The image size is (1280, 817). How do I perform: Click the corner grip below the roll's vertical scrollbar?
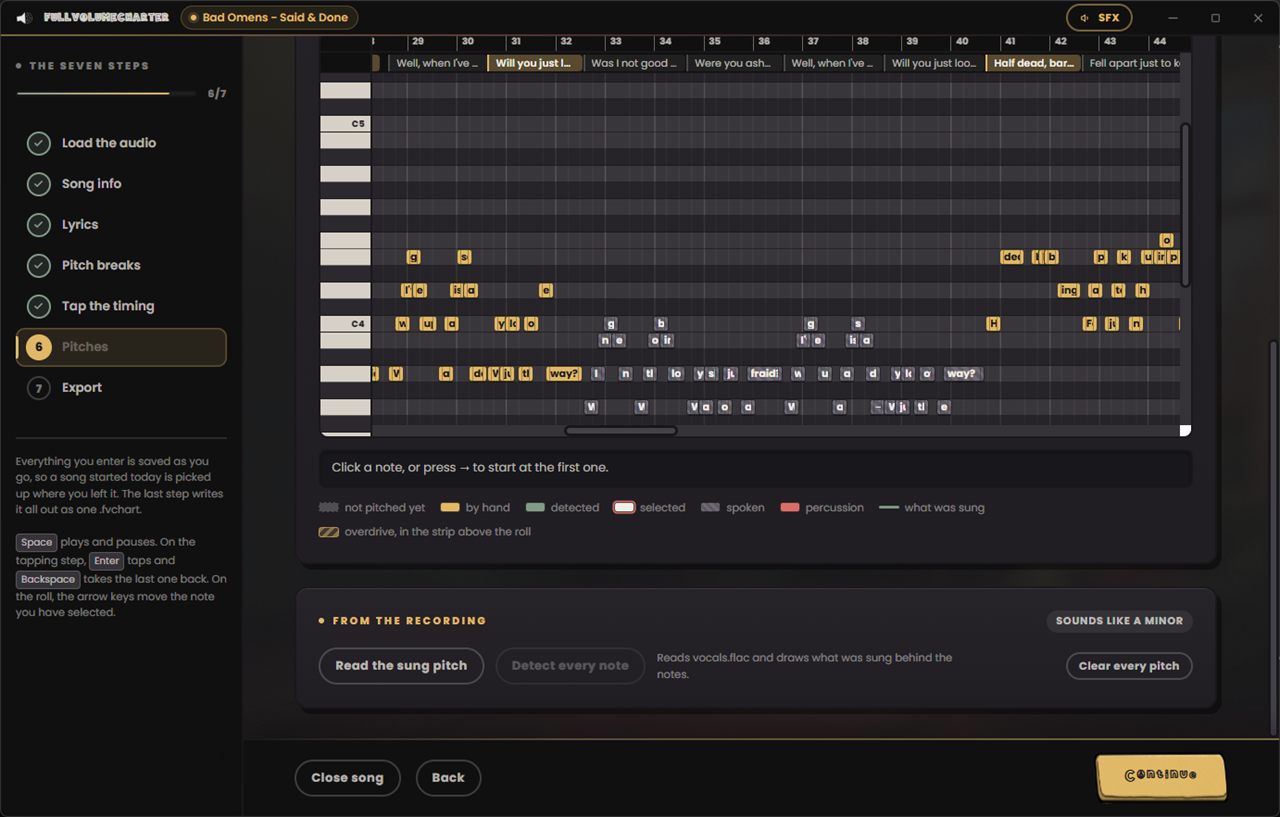point(1185,430)
